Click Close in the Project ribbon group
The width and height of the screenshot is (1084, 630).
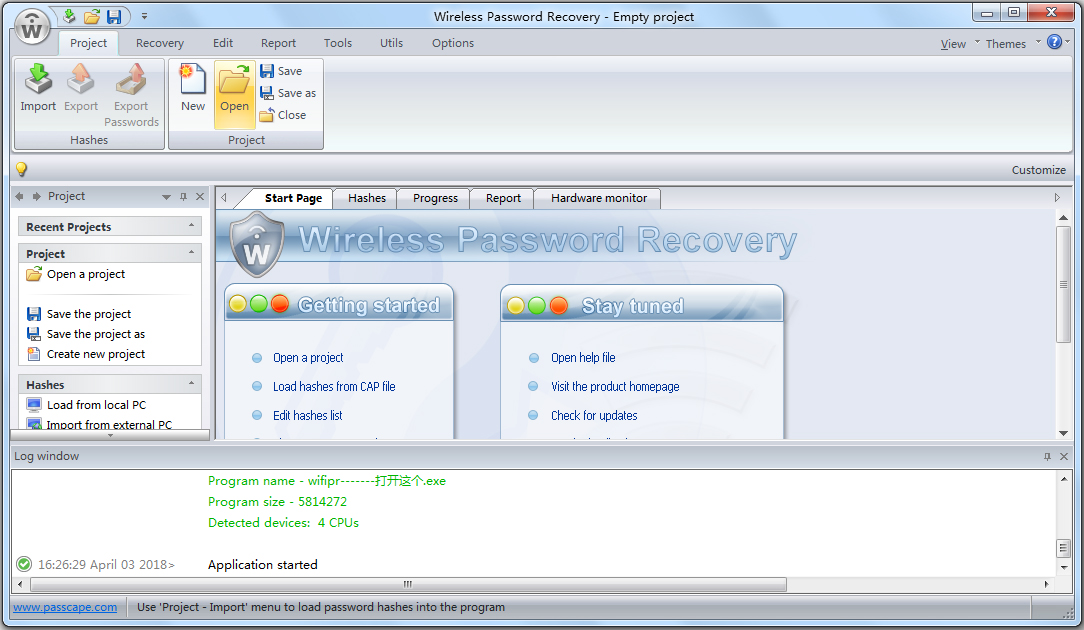(283, 115)
